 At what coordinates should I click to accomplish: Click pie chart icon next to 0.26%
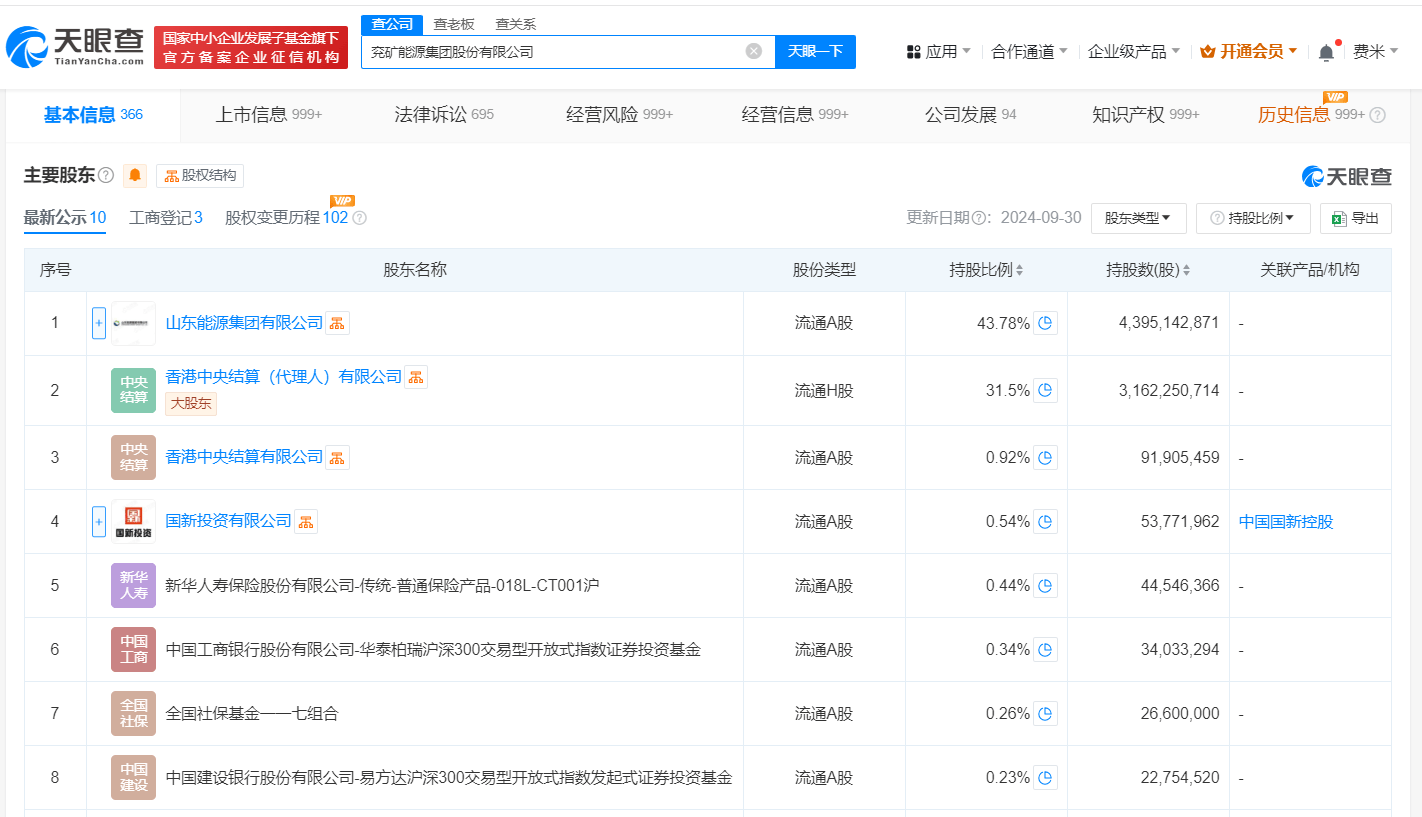[x=1045, y=713]
